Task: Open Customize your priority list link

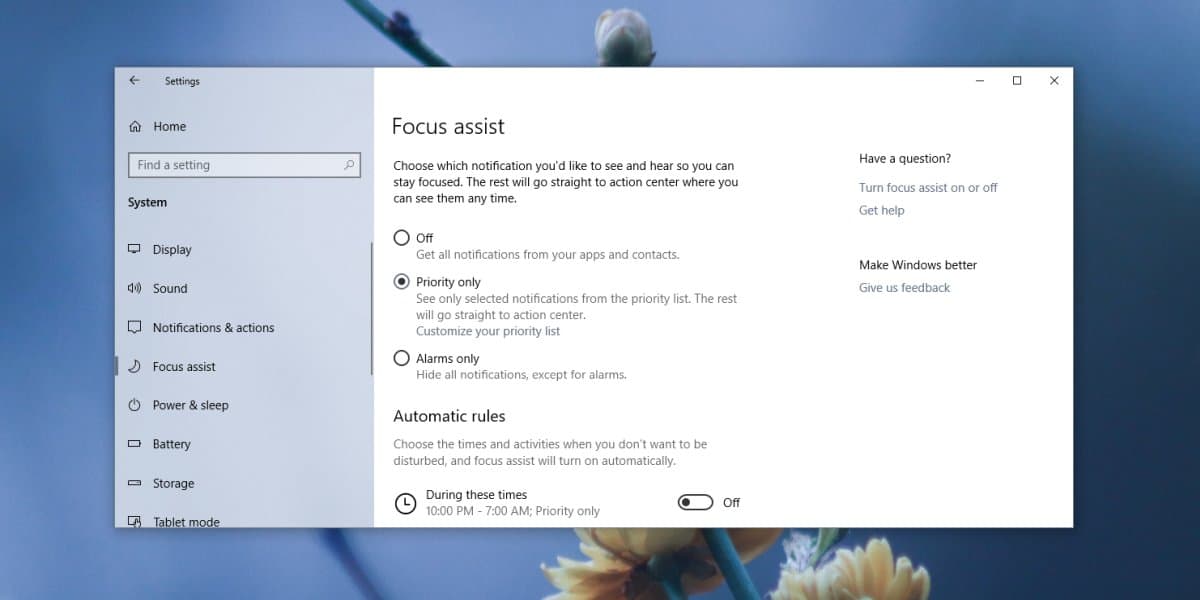Action: (488, 331)
